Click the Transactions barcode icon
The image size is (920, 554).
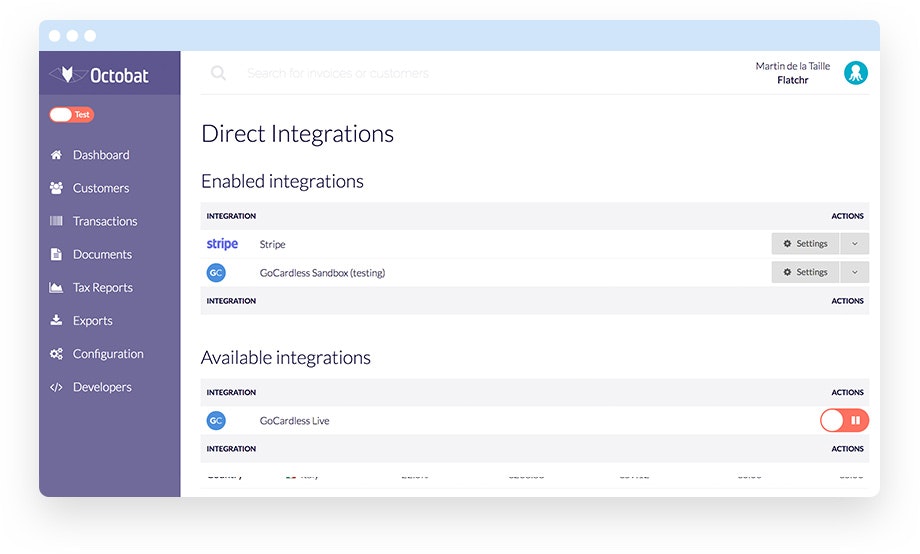pos(56,221)
